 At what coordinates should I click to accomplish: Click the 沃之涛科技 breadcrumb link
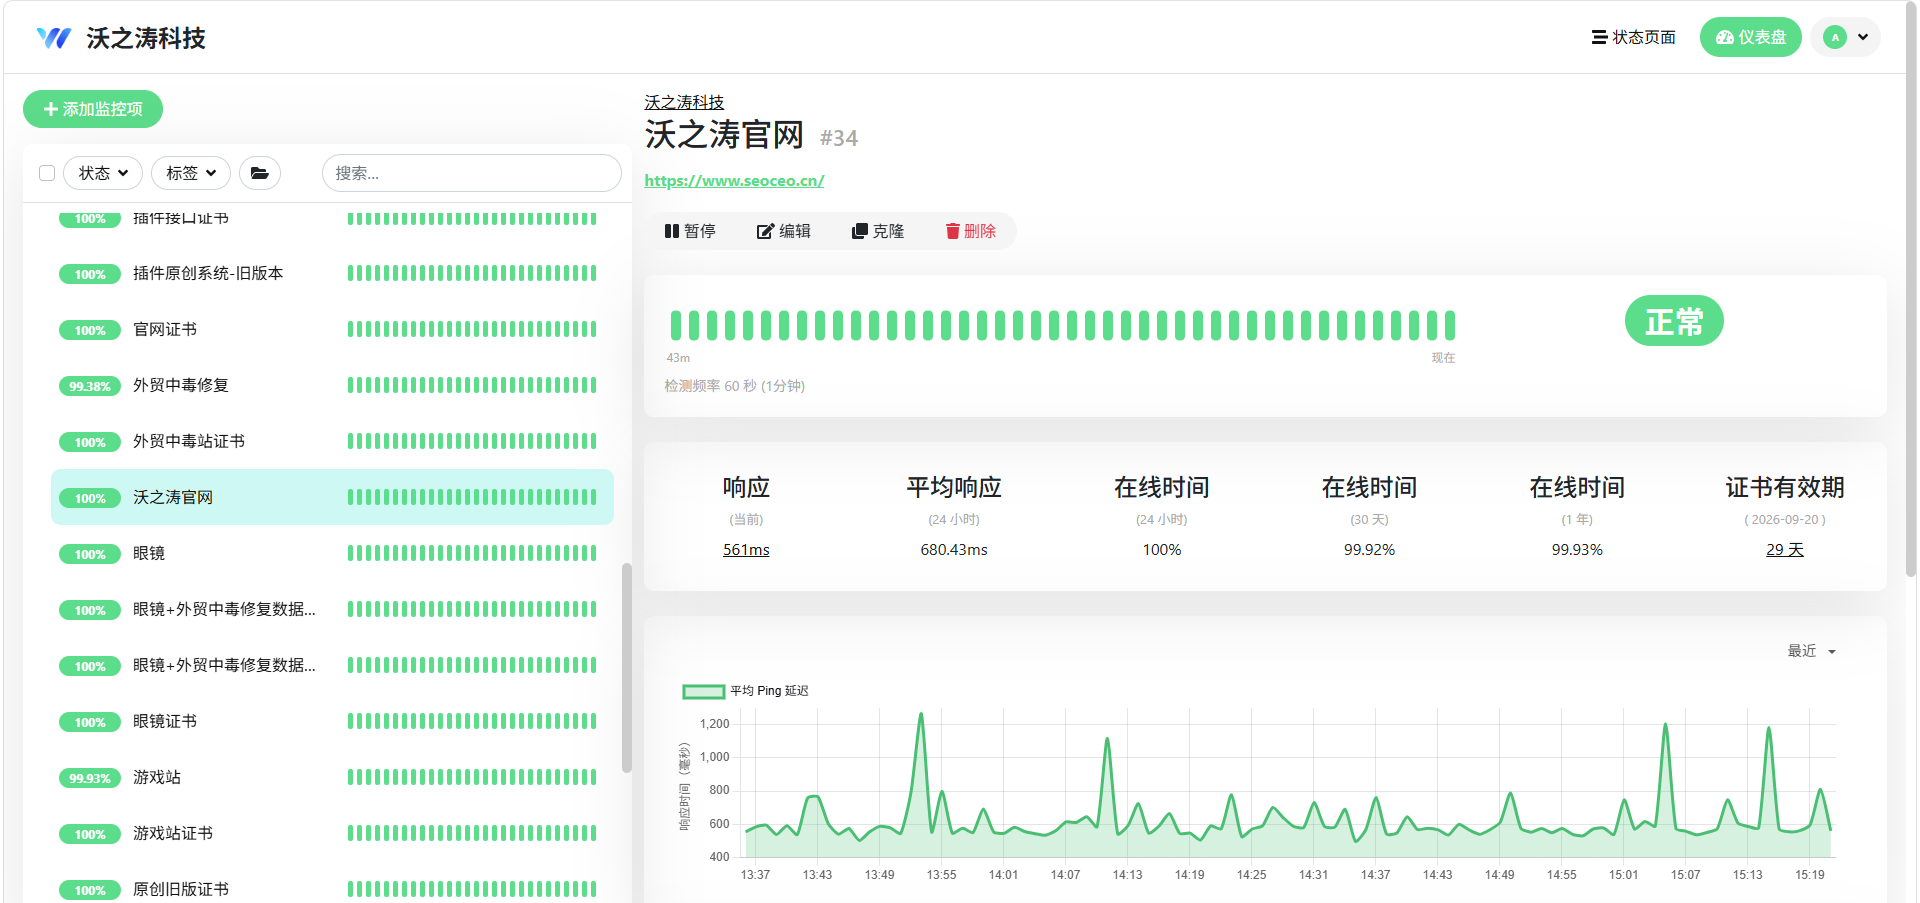coord(684,102)
